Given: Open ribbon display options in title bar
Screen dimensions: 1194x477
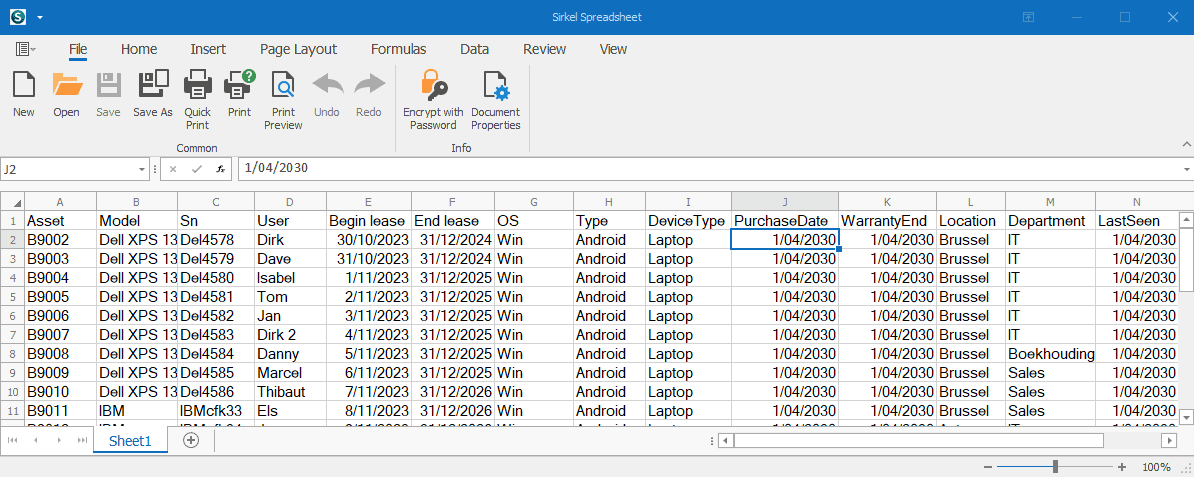Looking at the screenshot, I should click(1028, 17).
